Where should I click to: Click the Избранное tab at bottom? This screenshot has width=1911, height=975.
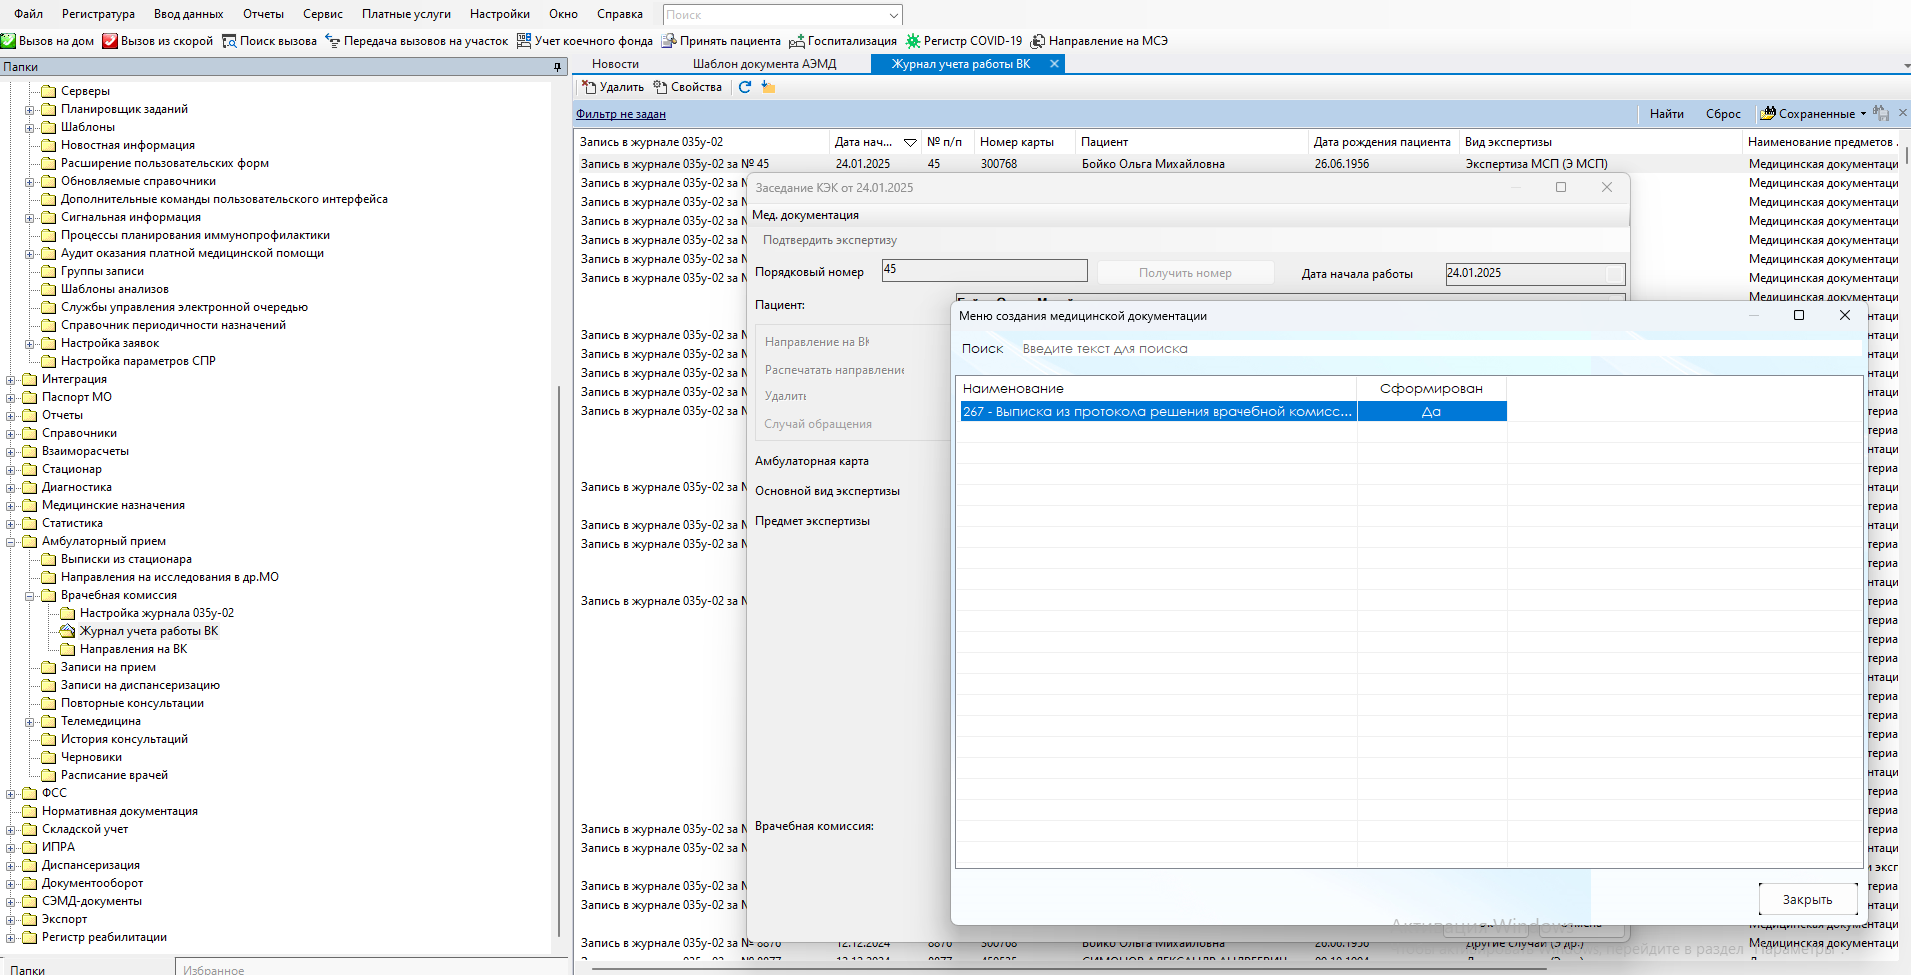coord(214,969)
